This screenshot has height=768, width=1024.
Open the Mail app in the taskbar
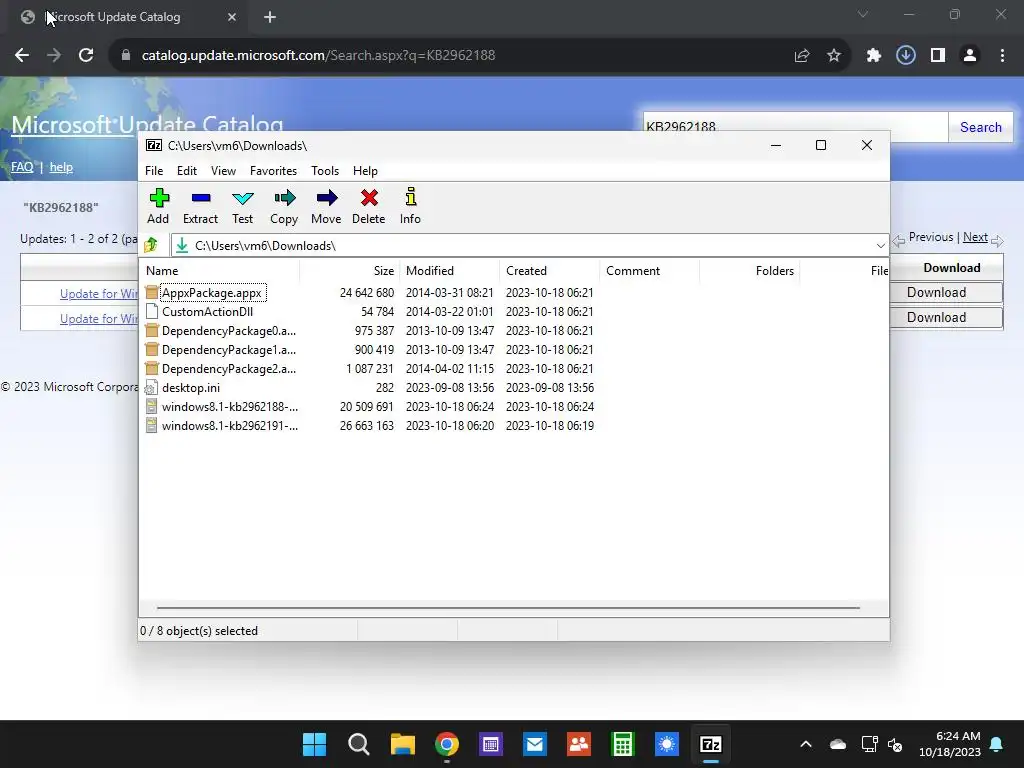(x=535, y=744)
